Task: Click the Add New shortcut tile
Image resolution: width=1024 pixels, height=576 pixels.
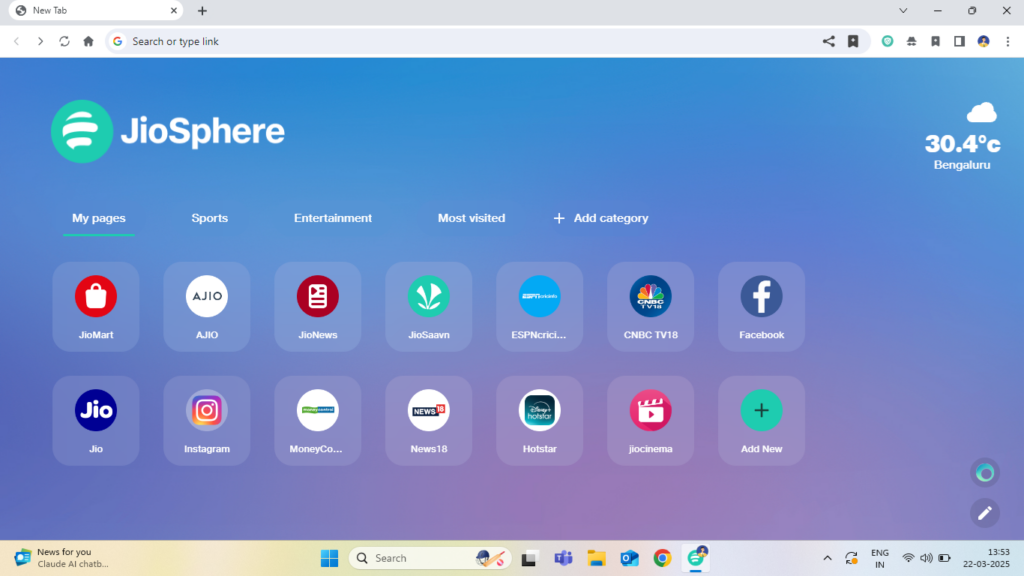Action: click(761, 421)
